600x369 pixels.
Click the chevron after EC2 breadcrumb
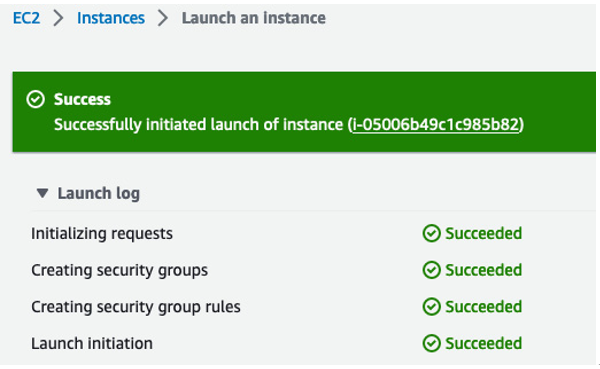(58, 18)
